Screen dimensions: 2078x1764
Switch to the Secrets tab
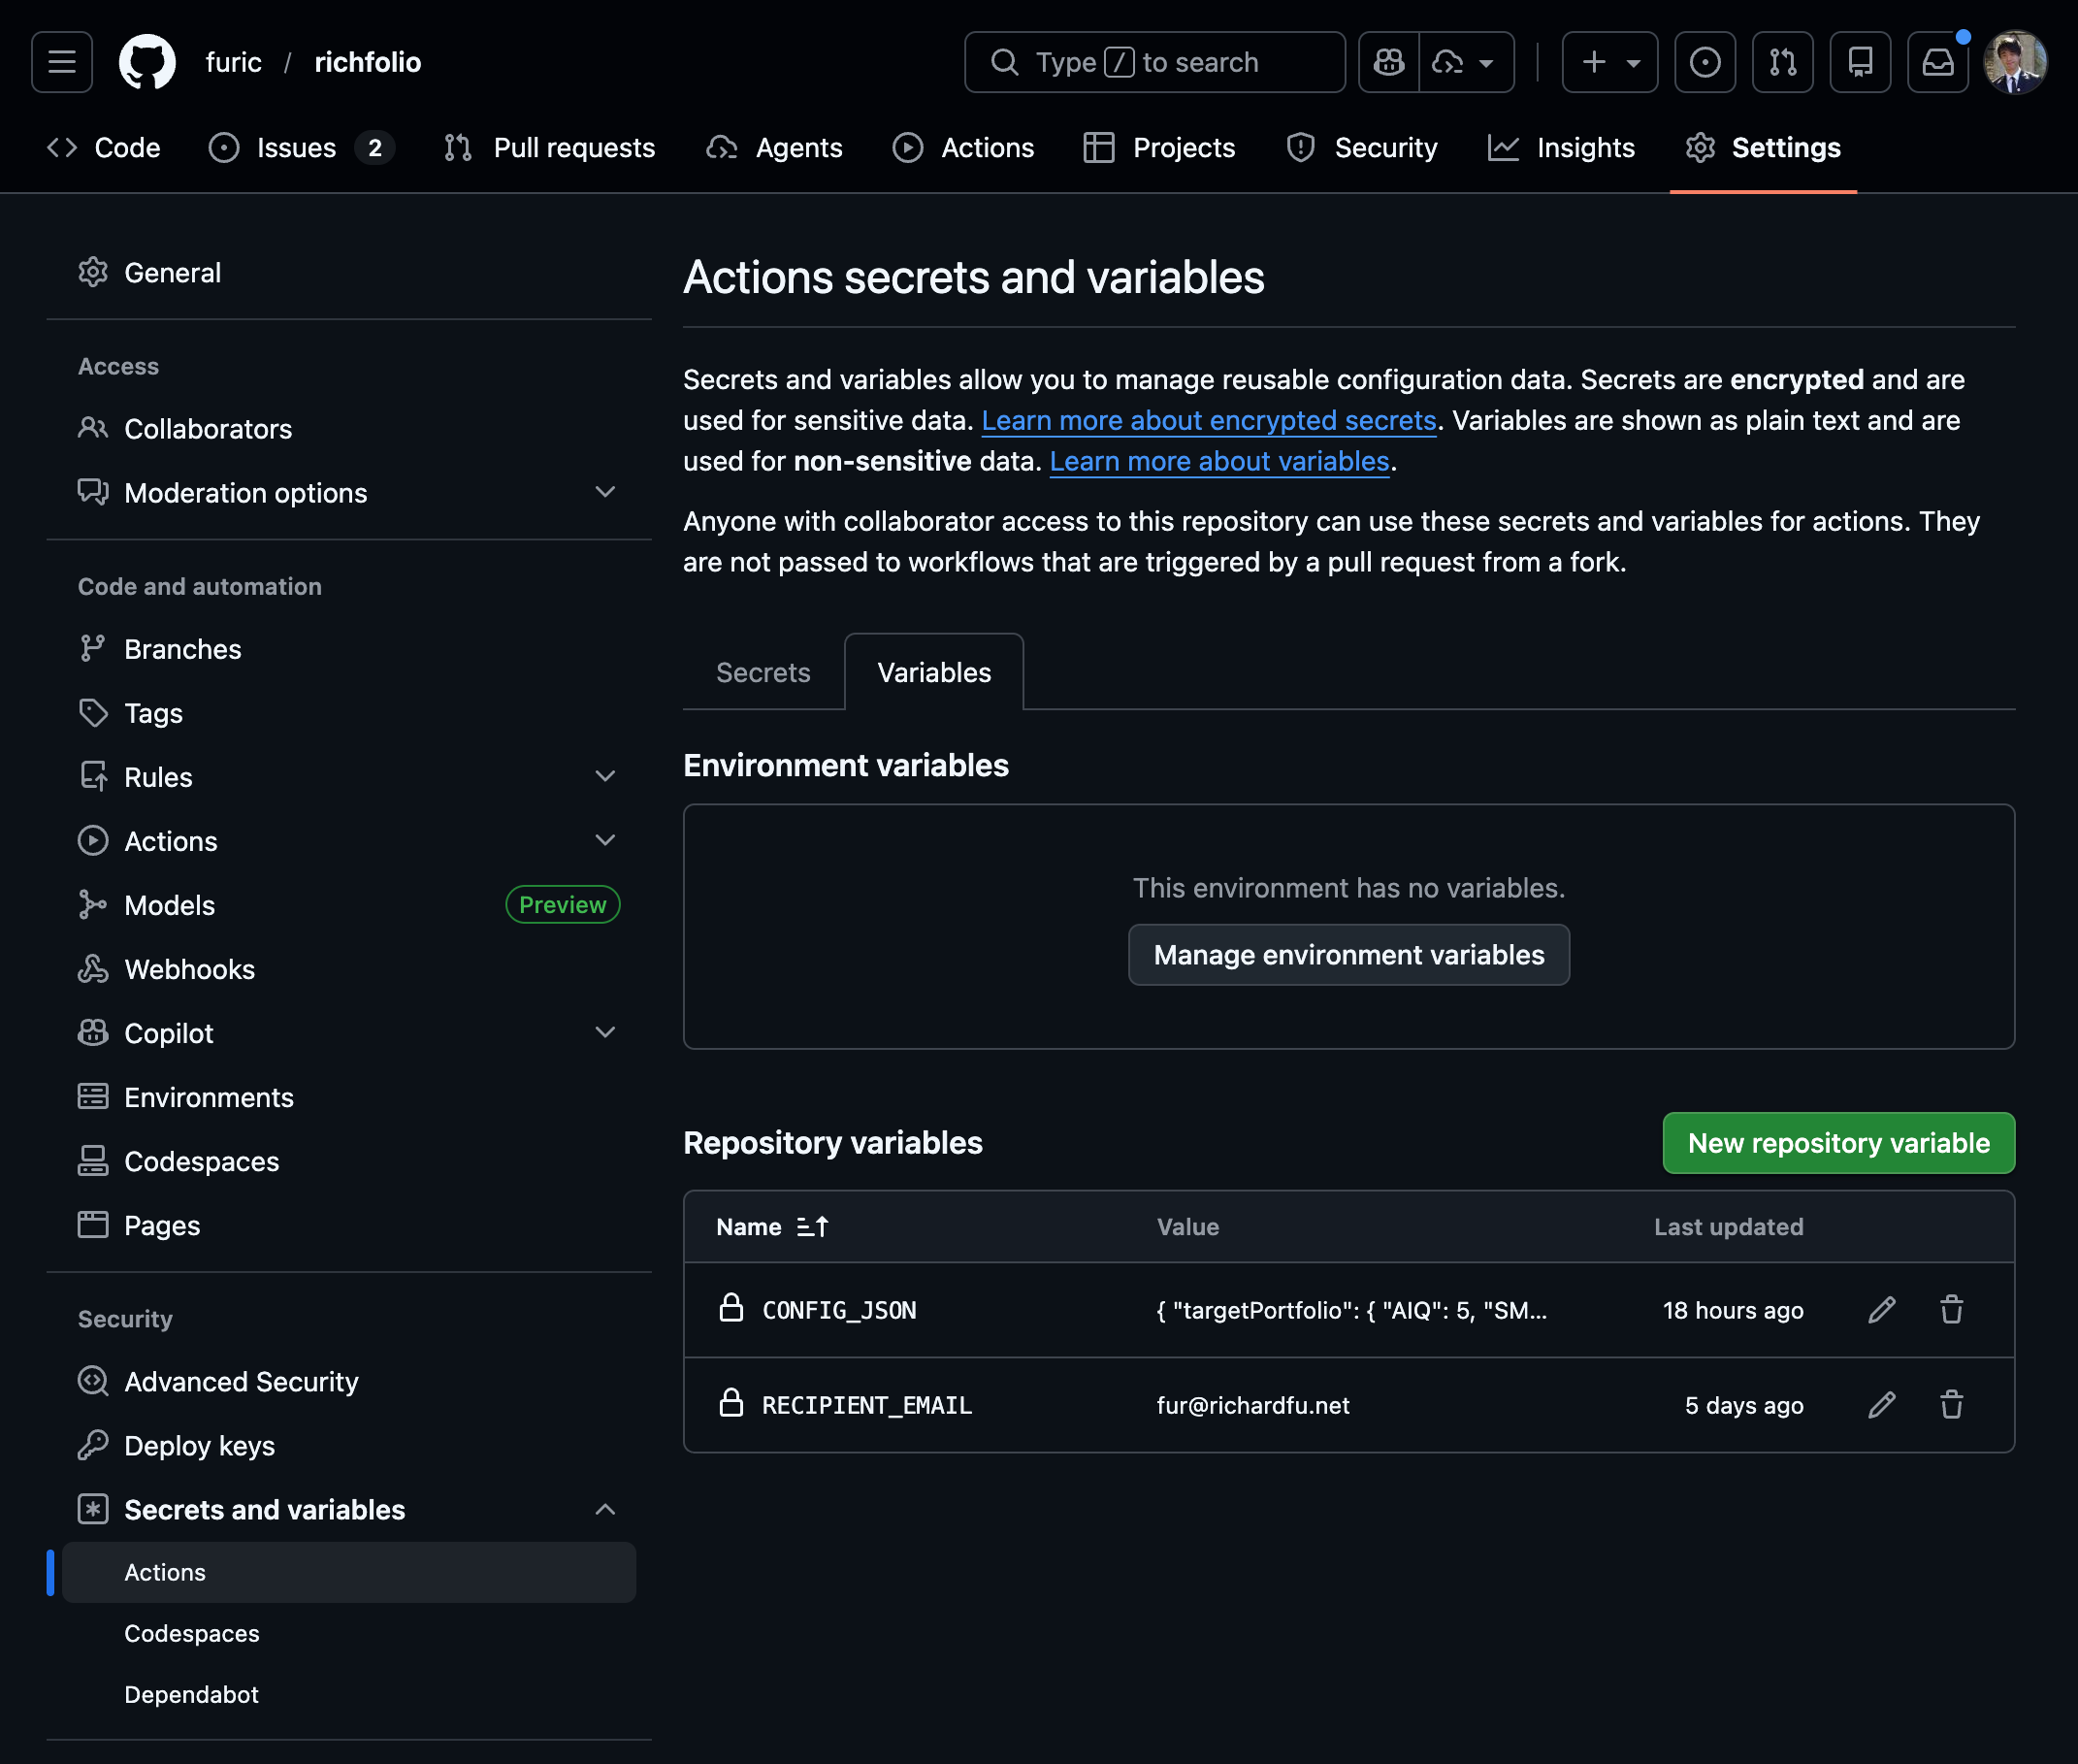pos(762,672)
